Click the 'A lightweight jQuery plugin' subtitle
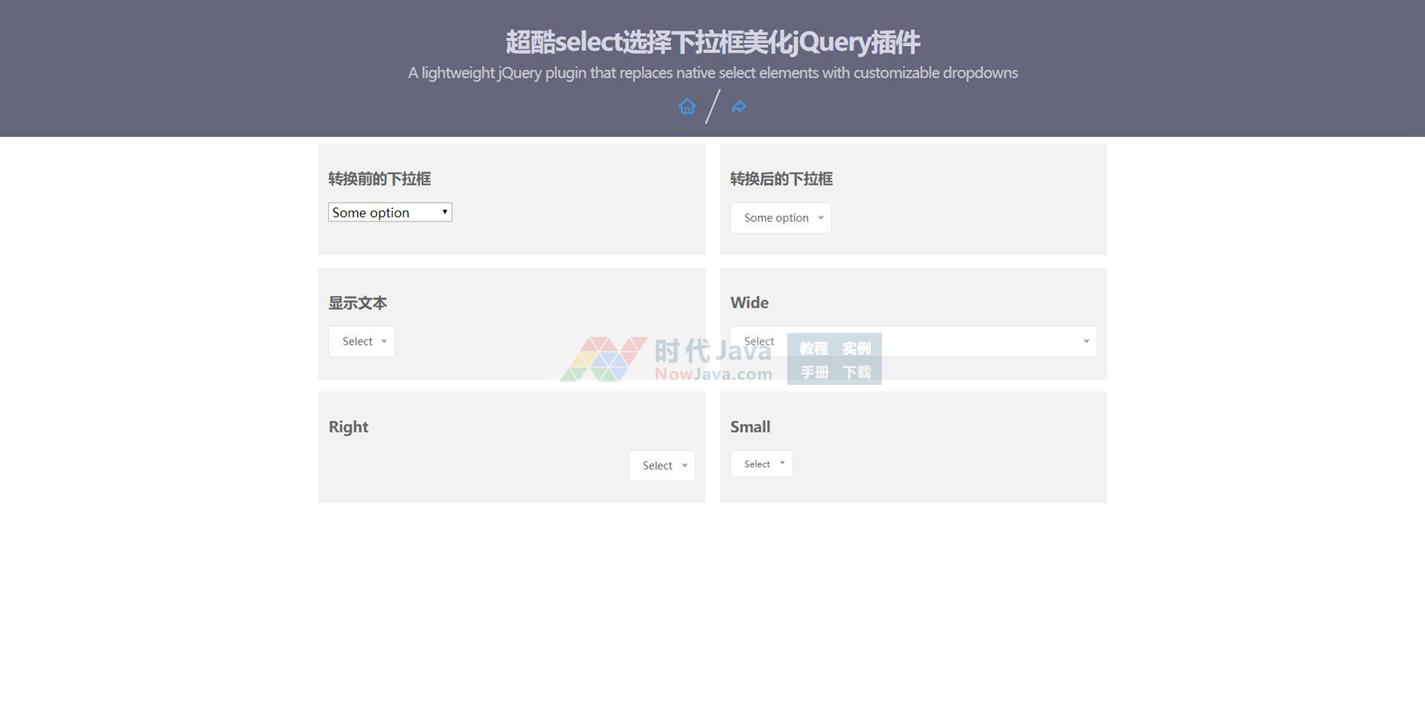The image size is (1425, 718). click(x=712, y=73)
